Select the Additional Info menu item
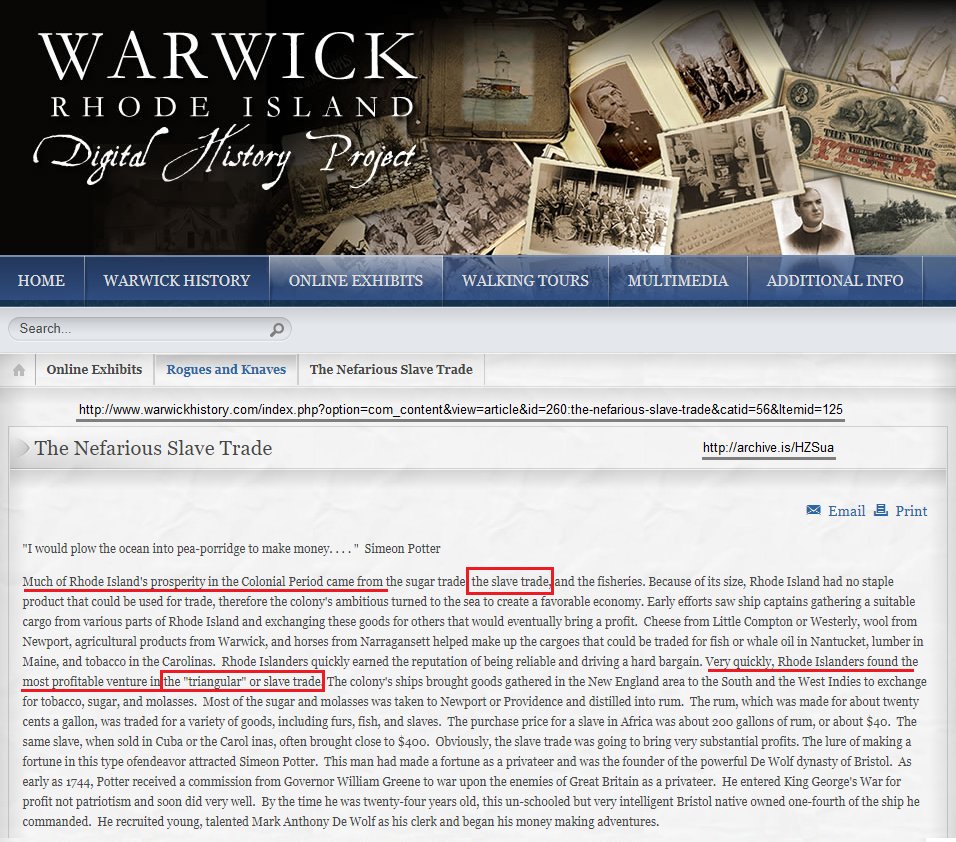This screenshot has width=956, height=842. pyautogui.click(x=834, y=281)
